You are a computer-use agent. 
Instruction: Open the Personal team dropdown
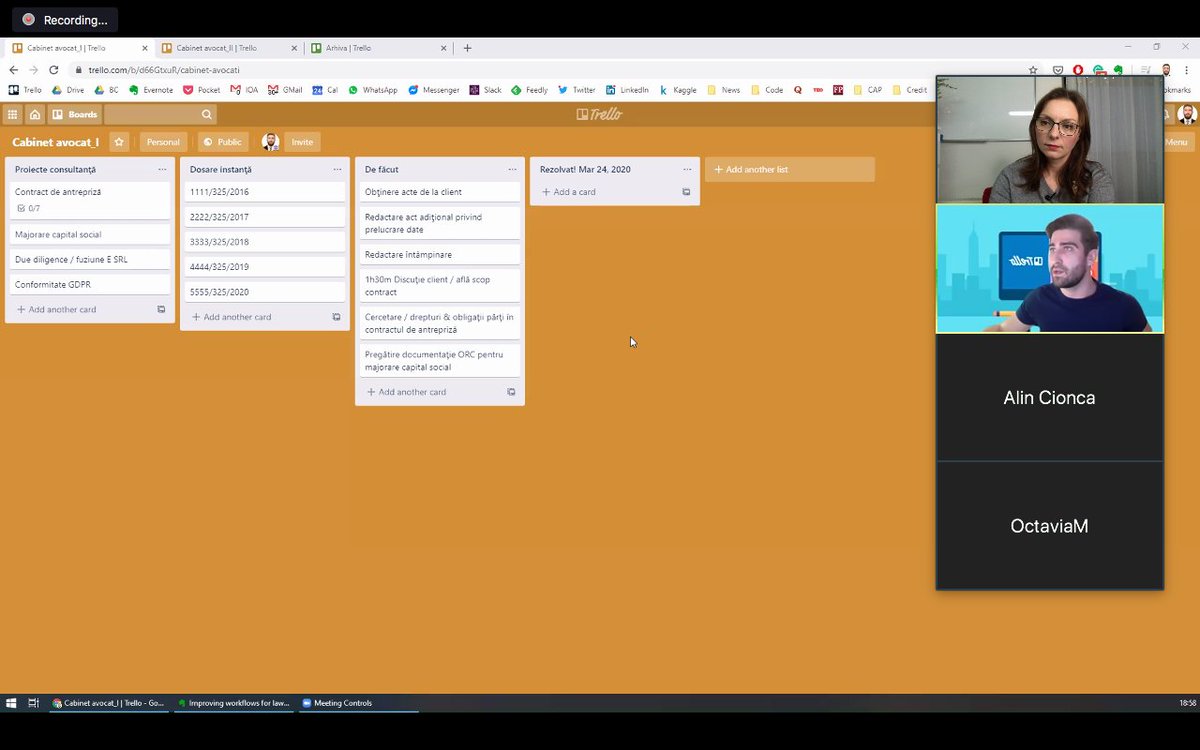click(163, 142)
